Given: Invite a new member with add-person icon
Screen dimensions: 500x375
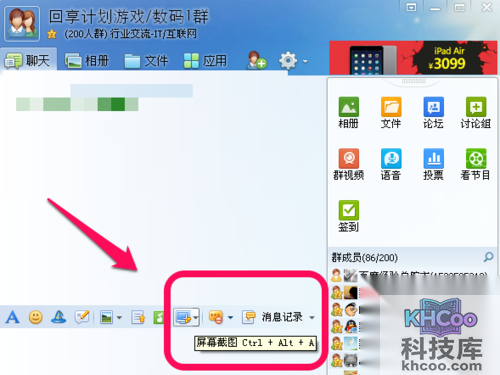Looking at the screenshot, I should click(x=257, y=60).
